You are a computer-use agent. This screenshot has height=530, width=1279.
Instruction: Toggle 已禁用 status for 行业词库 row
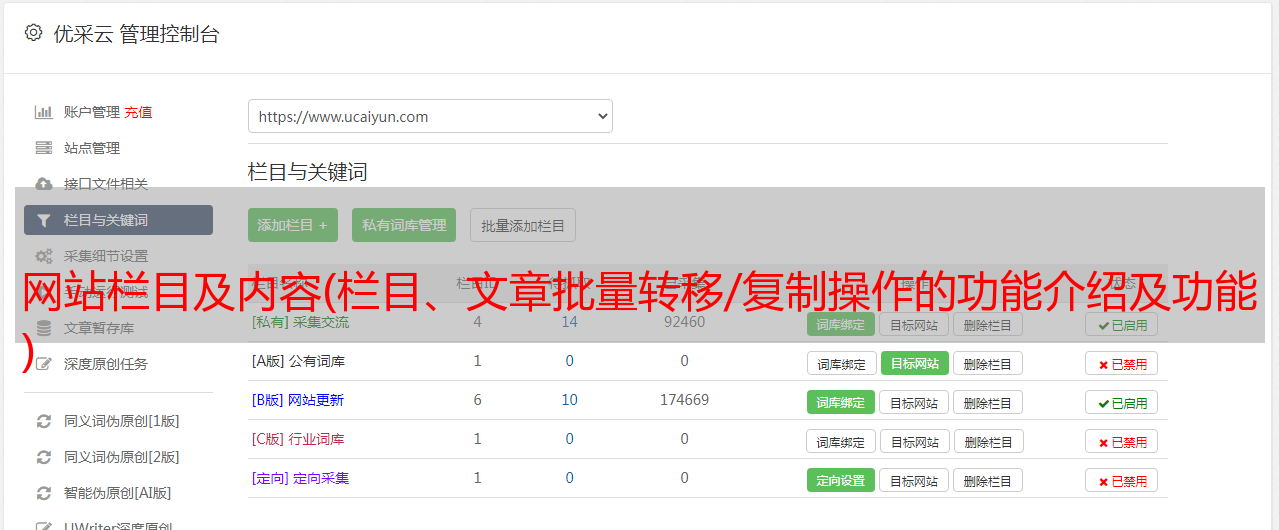click(1122, 442)
